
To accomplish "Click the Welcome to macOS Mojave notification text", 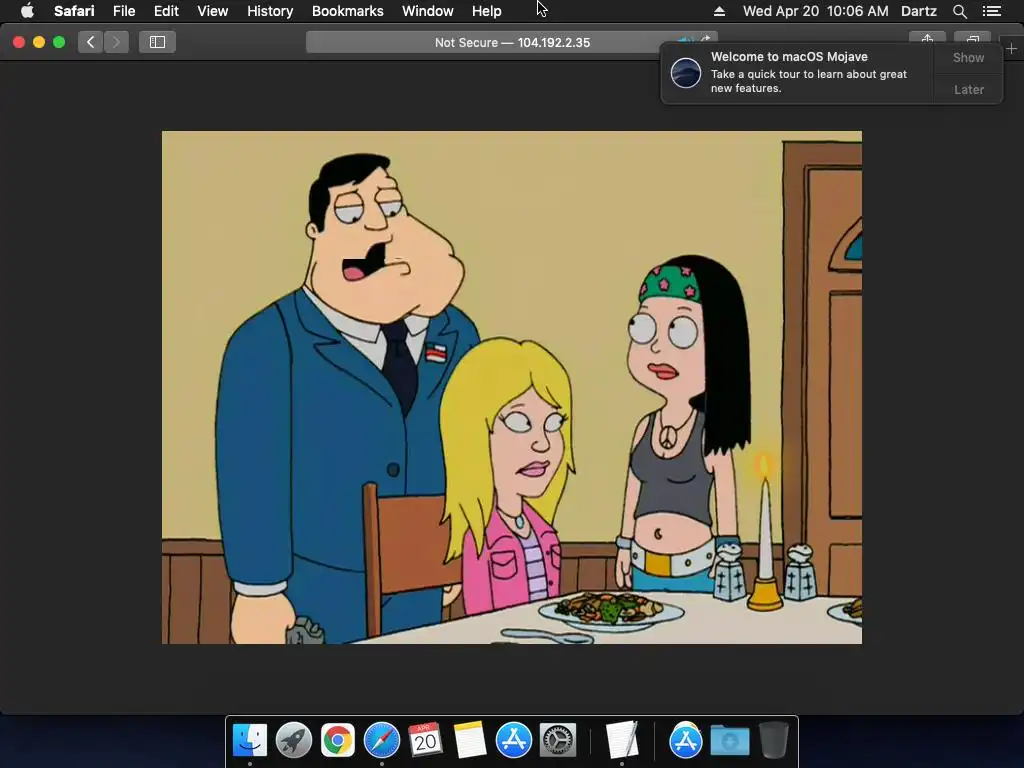I will [x=789, y=57].
